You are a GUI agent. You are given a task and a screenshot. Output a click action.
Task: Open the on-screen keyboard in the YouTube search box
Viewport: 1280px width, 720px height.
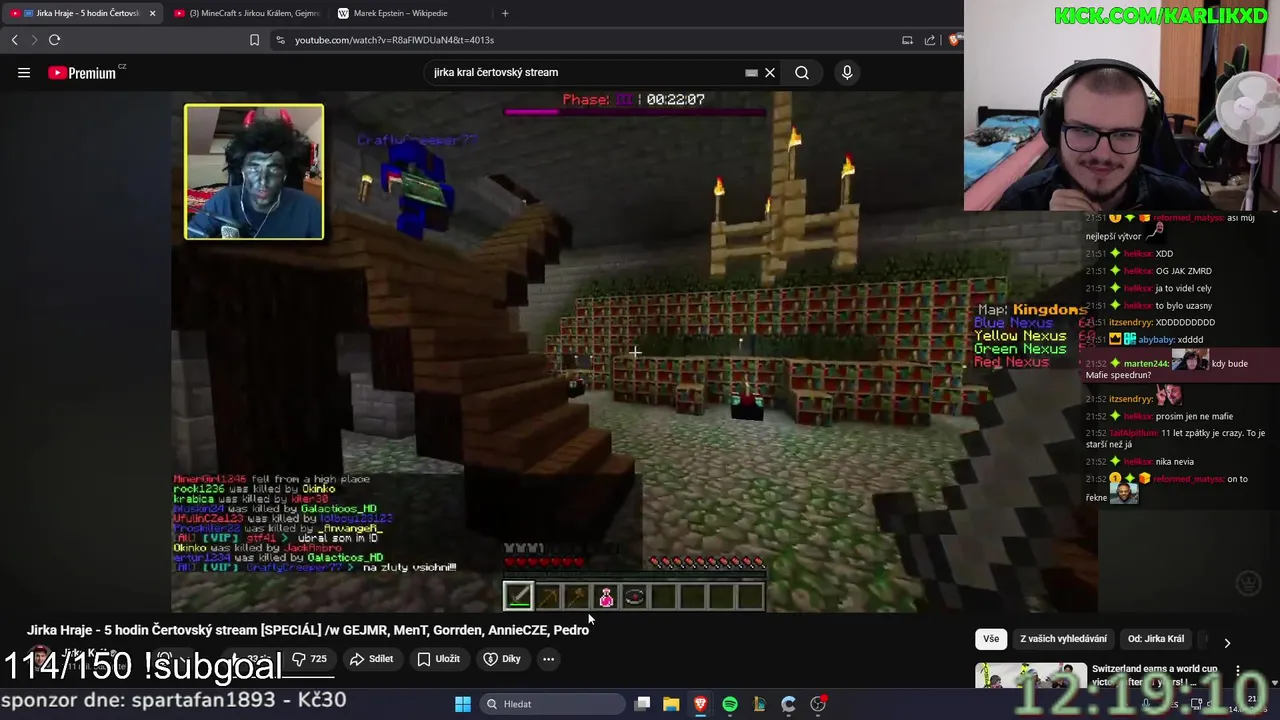[751, 72]
